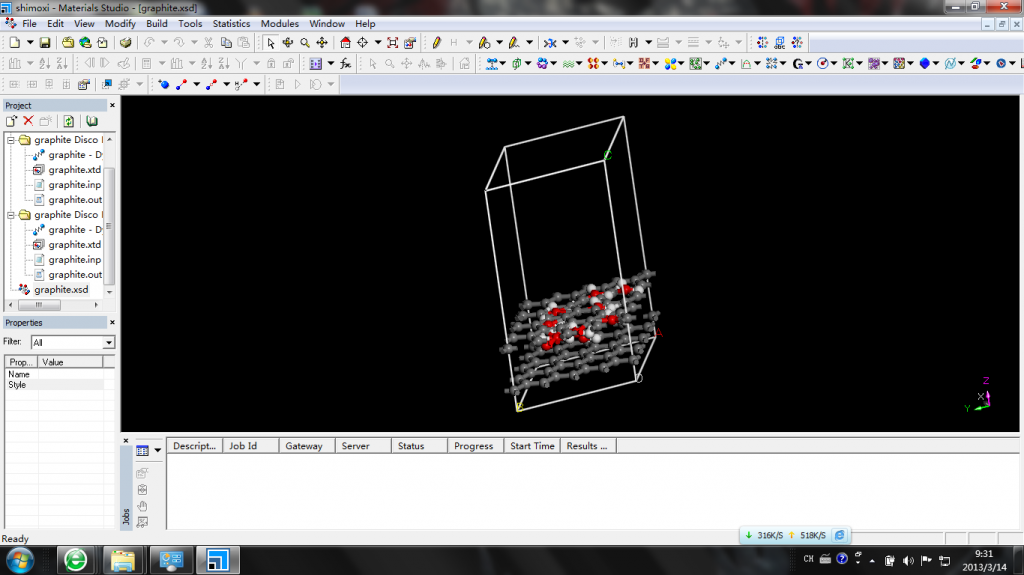
Task: Select the Name property row
Action: point(59,374)
